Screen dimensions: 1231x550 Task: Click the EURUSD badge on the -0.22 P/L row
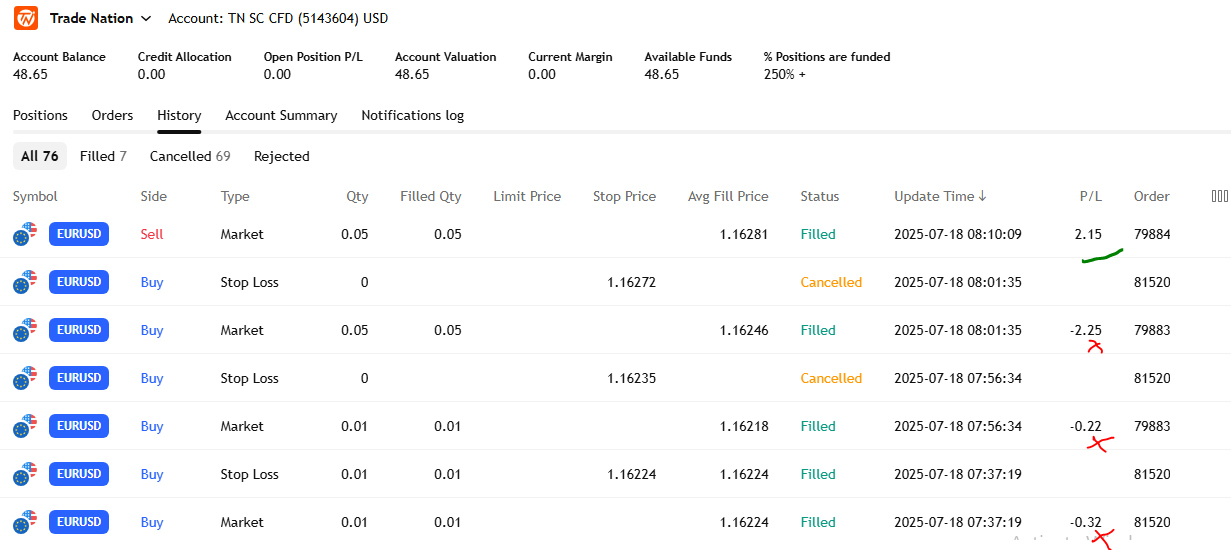[79, 426]
